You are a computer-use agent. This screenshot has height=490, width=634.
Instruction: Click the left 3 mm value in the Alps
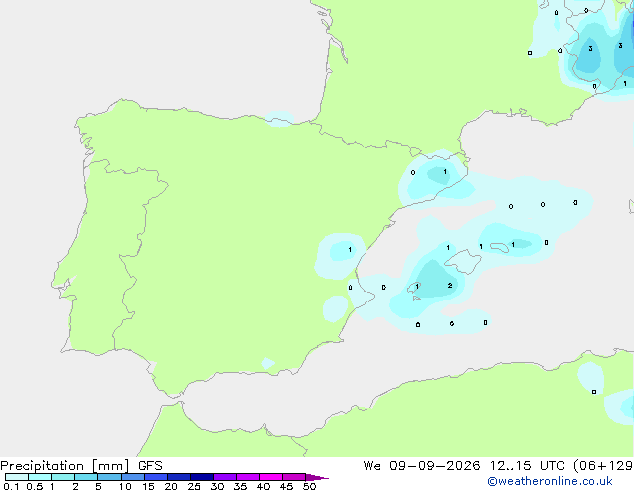[x=590, y=49]
